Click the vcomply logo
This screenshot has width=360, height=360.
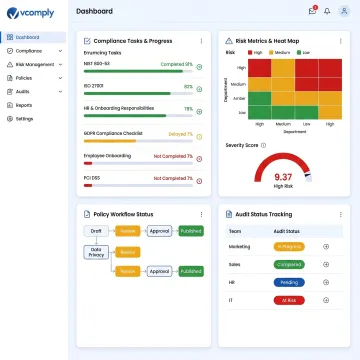click(x=30, y=13)
